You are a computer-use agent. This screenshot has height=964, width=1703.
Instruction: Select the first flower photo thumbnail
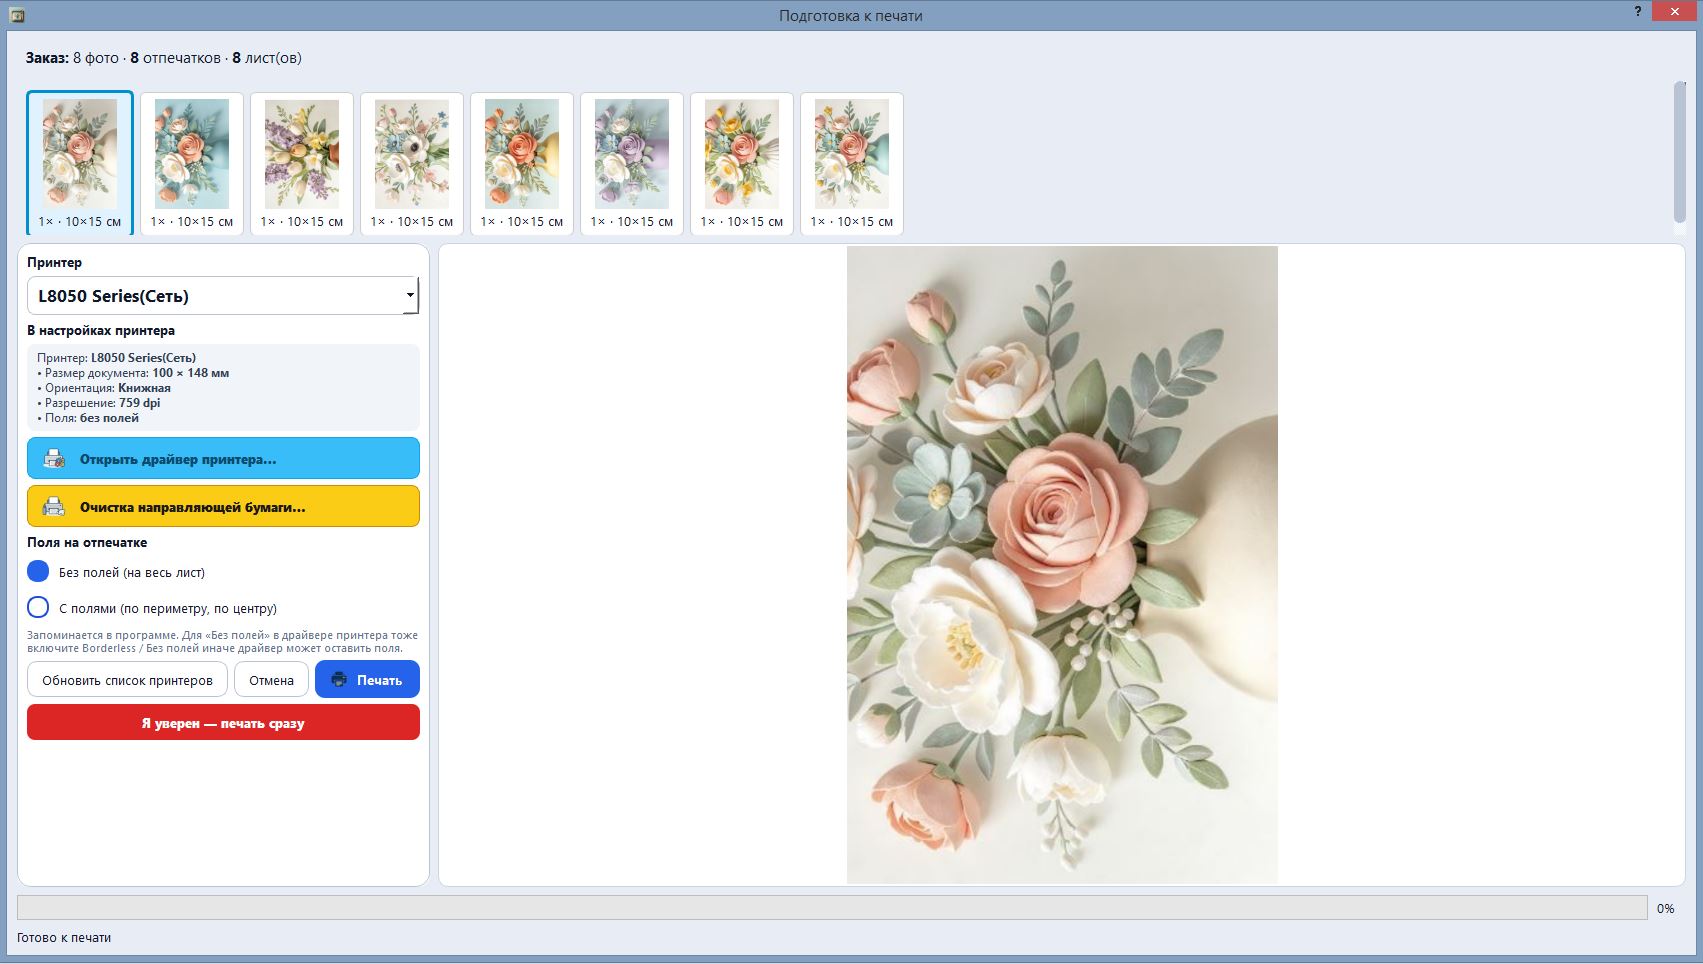[x=80, y=164]
